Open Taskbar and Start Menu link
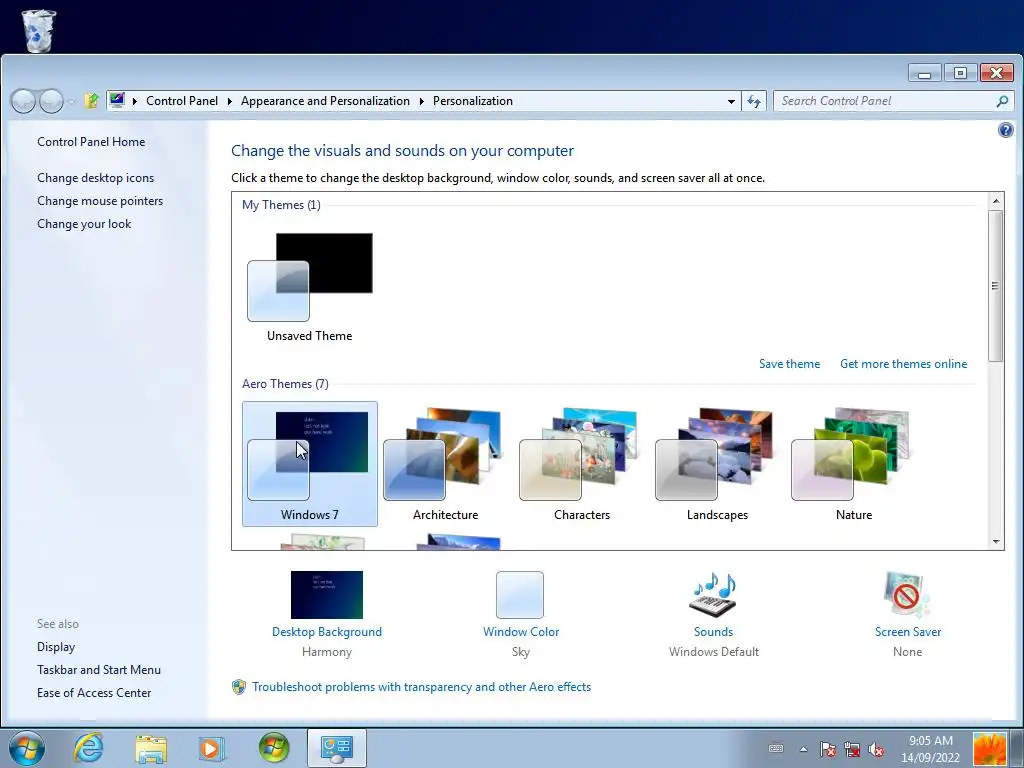1024x768 pixels. (x=99, y=669)
